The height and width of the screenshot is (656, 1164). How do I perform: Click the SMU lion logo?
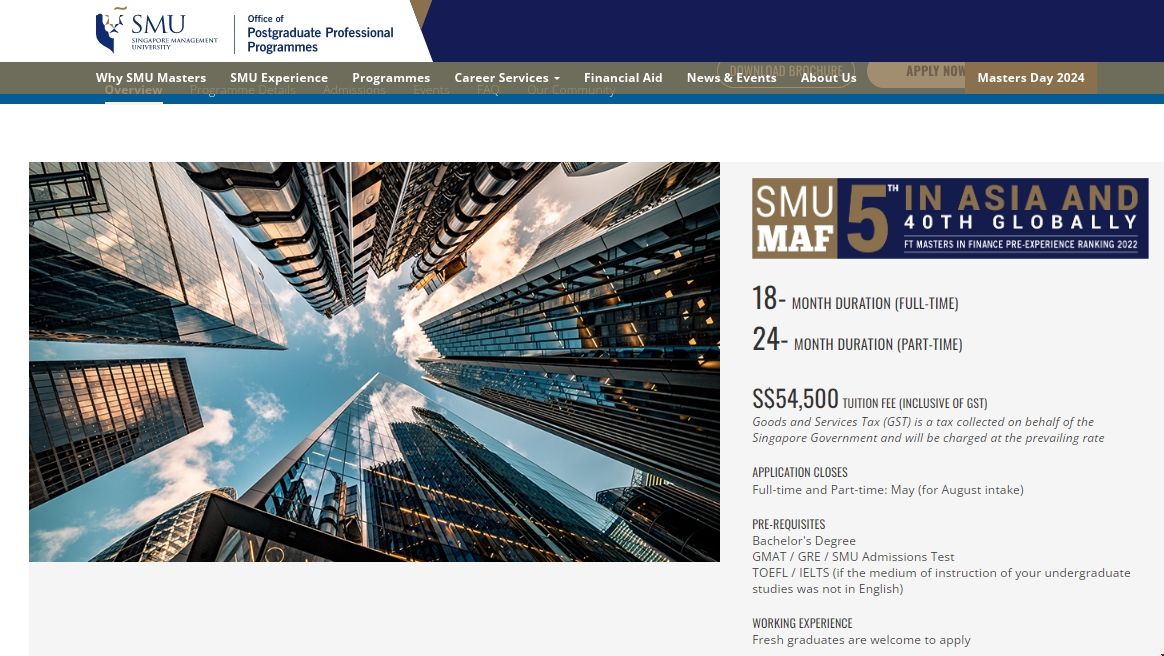[x=155, y=31]
